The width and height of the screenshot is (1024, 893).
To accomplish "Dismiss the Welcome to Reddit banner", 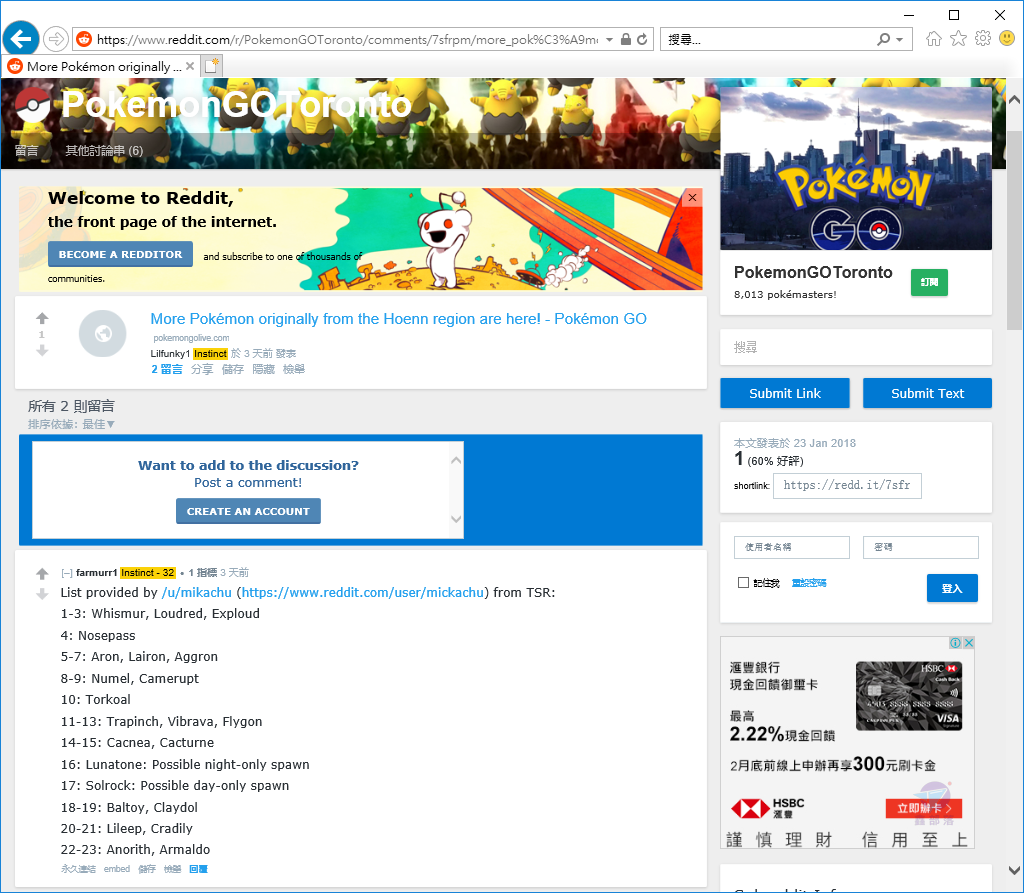I will coord(692,198).
